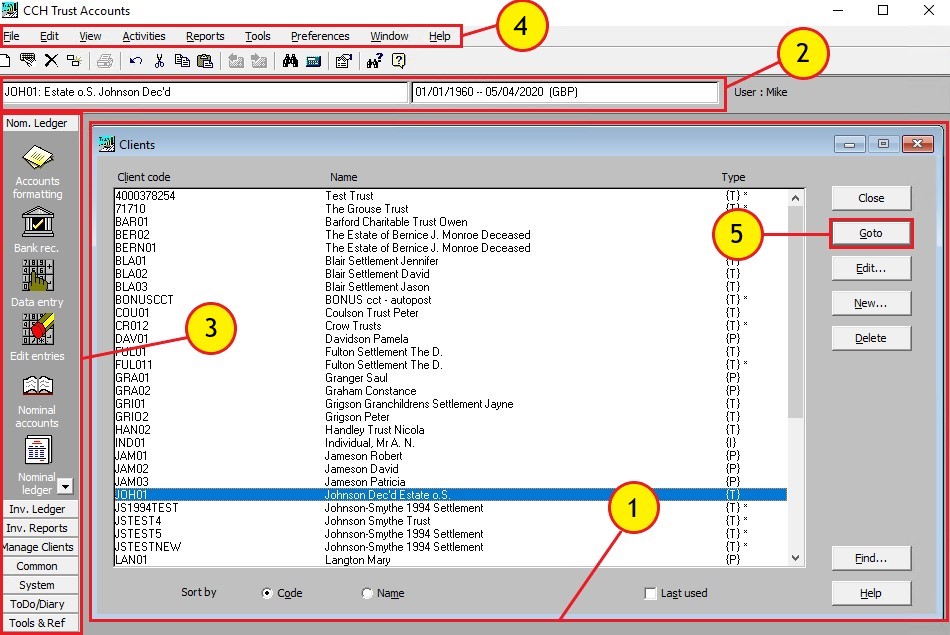Click the New... button
This screenshot has width=950, height=635.
click(x=871, y=304)
